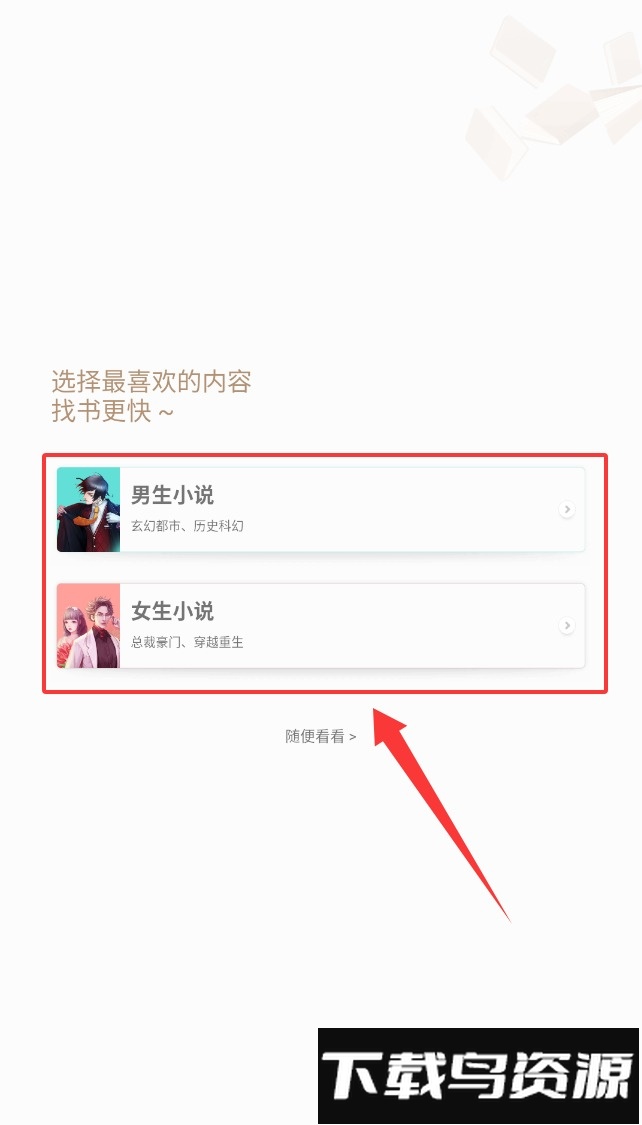Open 女生小说 using its chevron arrow
The image size is (642, 1125).
coord(567,626)
